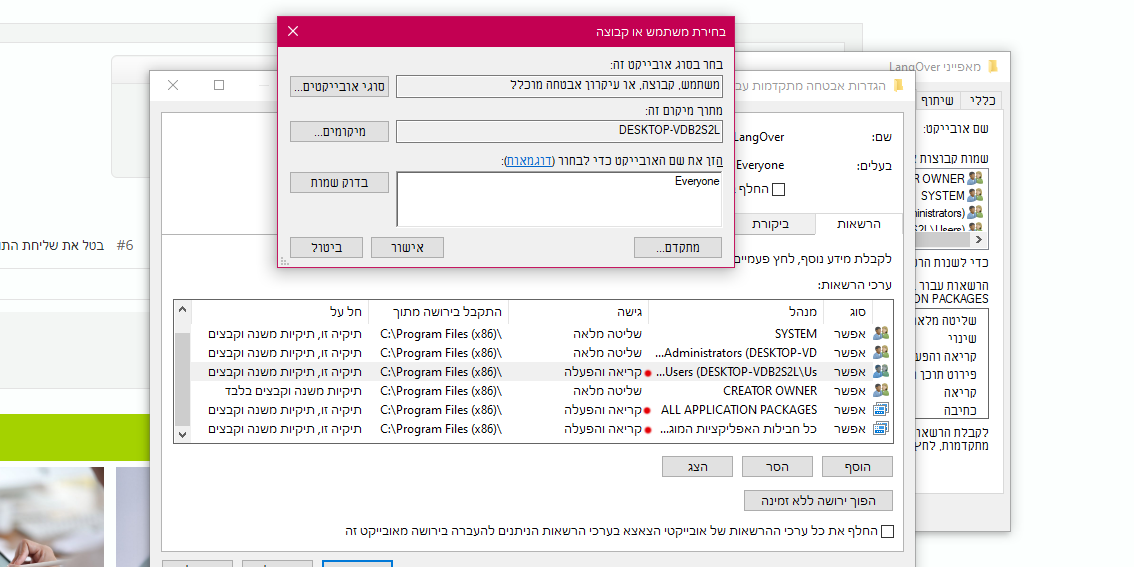Viewport: 1134px width, 567px height.
Task: Click the Administrators group icon in the LangOver properties list
Action: [976, 213]
